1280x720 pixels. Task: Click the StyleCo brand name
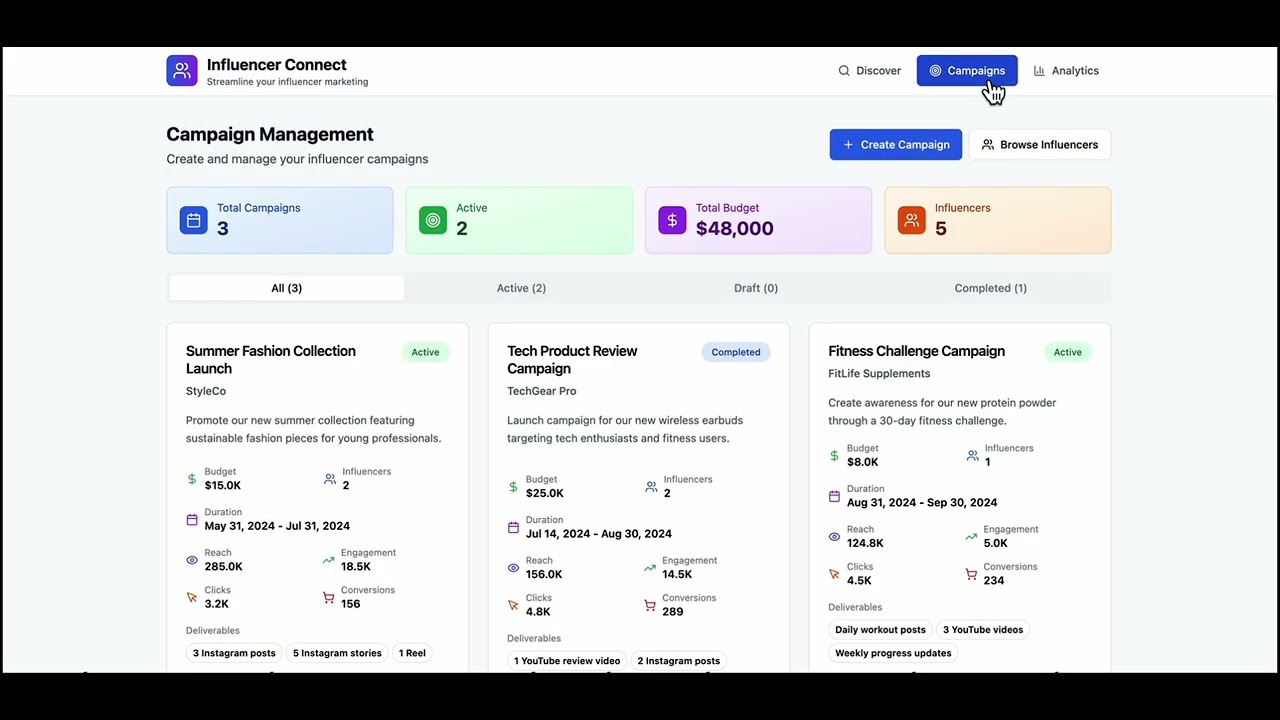pyautogui.click(x=206, y=391)
